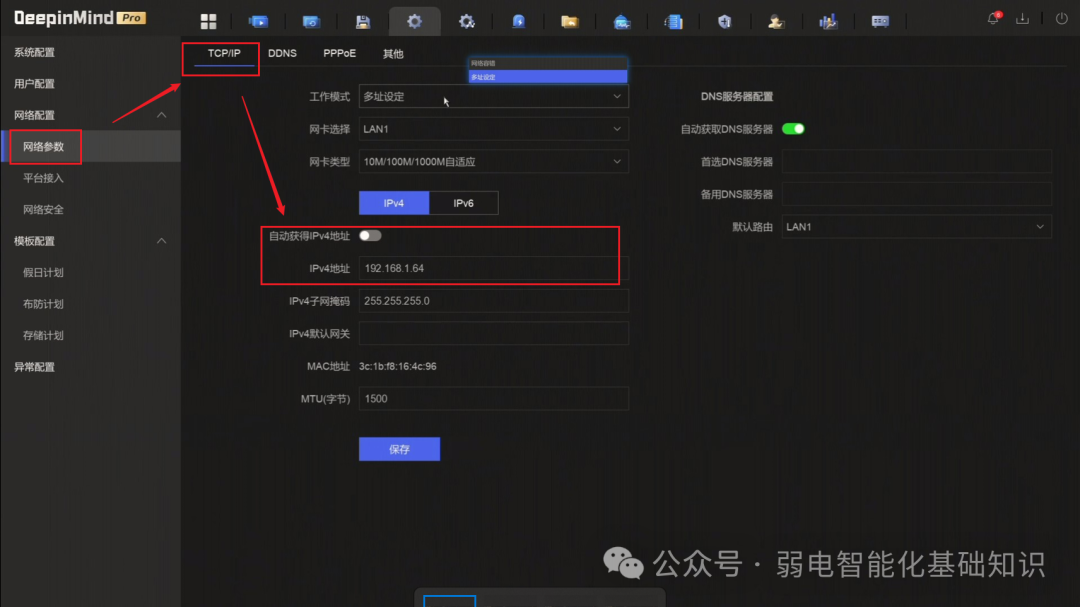The width and height of the screenshot is (1080, 607).
Task: Open the blue log notebook icon
Action: click(x=673, y=21)
